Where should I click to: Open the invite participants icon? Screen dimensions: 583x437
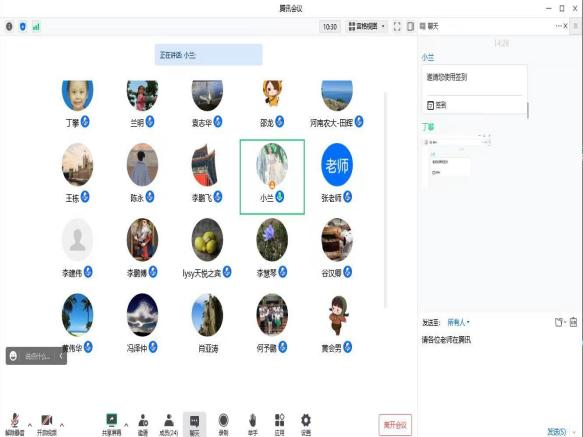[143, 424]
